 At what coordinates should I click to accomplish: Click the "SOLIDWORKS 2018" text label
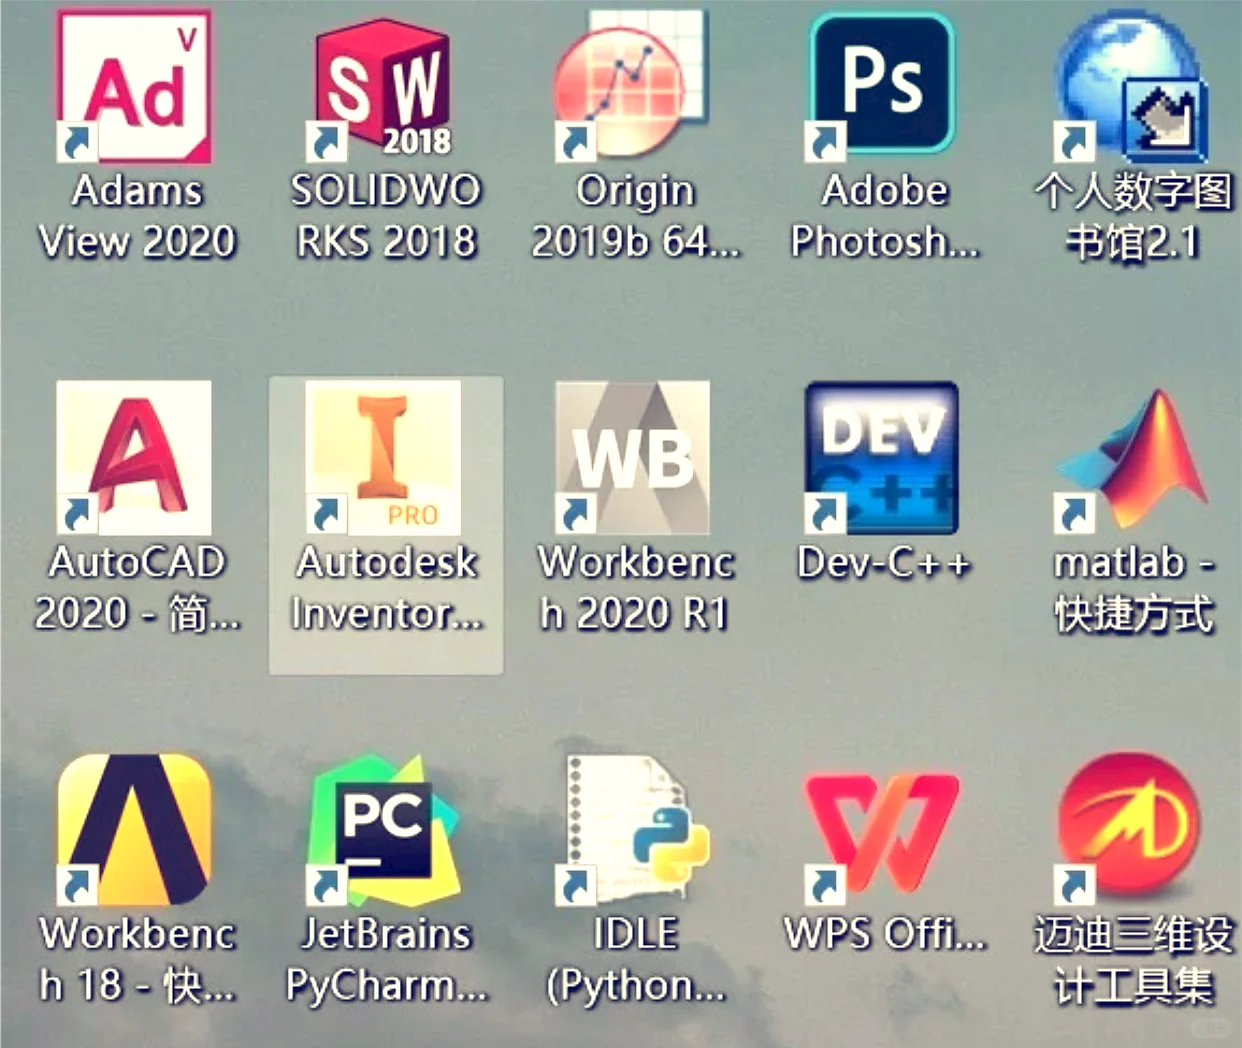pos(386,216)
